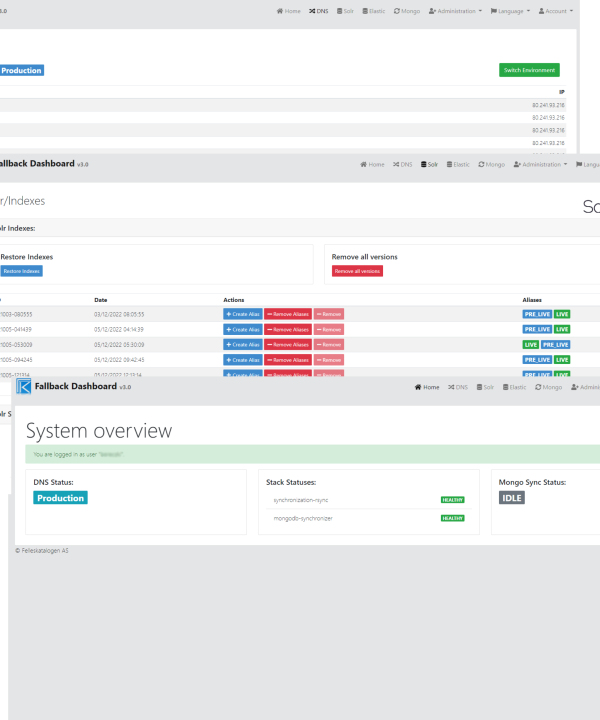Remove Aliases for index dated 03/12/2022 08:05:55

click(288, 314)
